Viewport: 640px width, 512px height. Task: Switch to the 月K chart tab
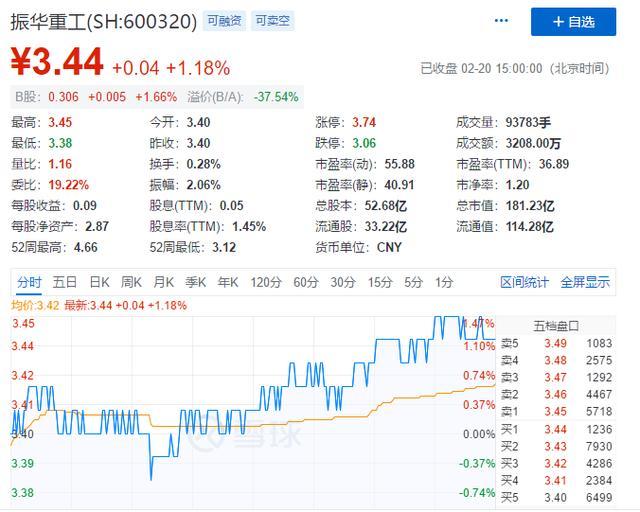[x=163, y=282]
